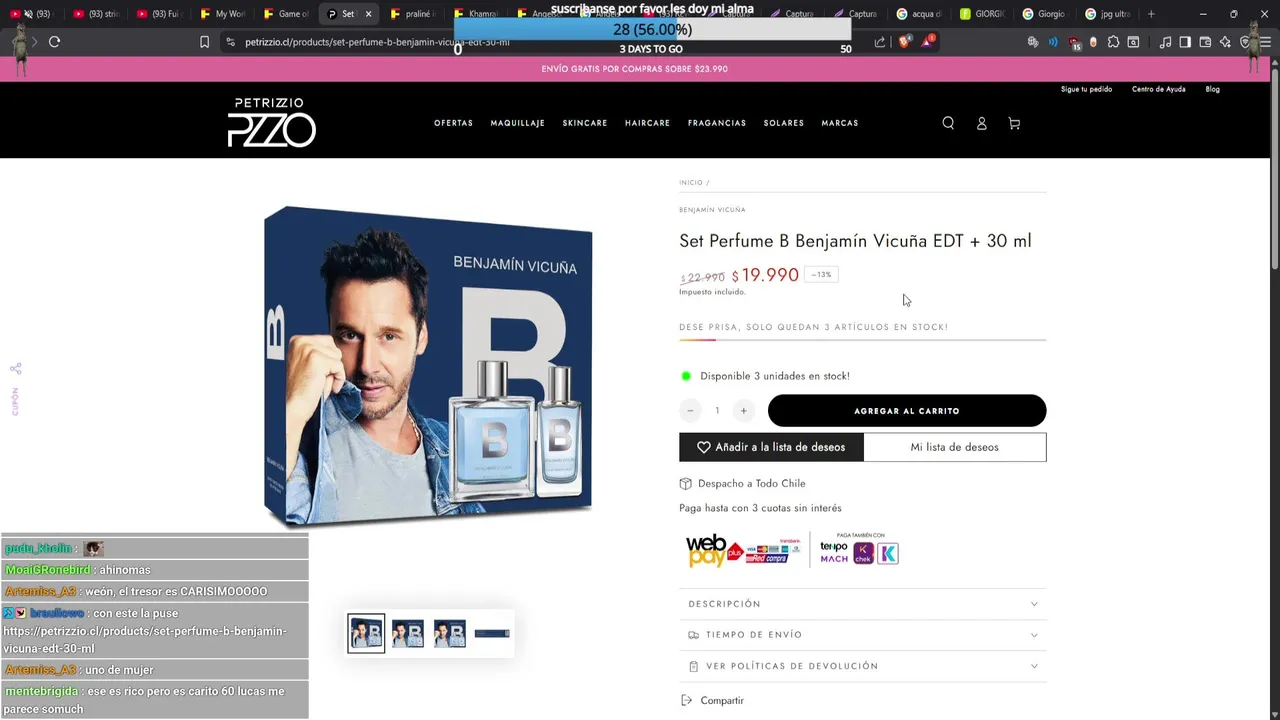Open Brave Rewards triangle icon
The image size is (1280, 720).
928,42
